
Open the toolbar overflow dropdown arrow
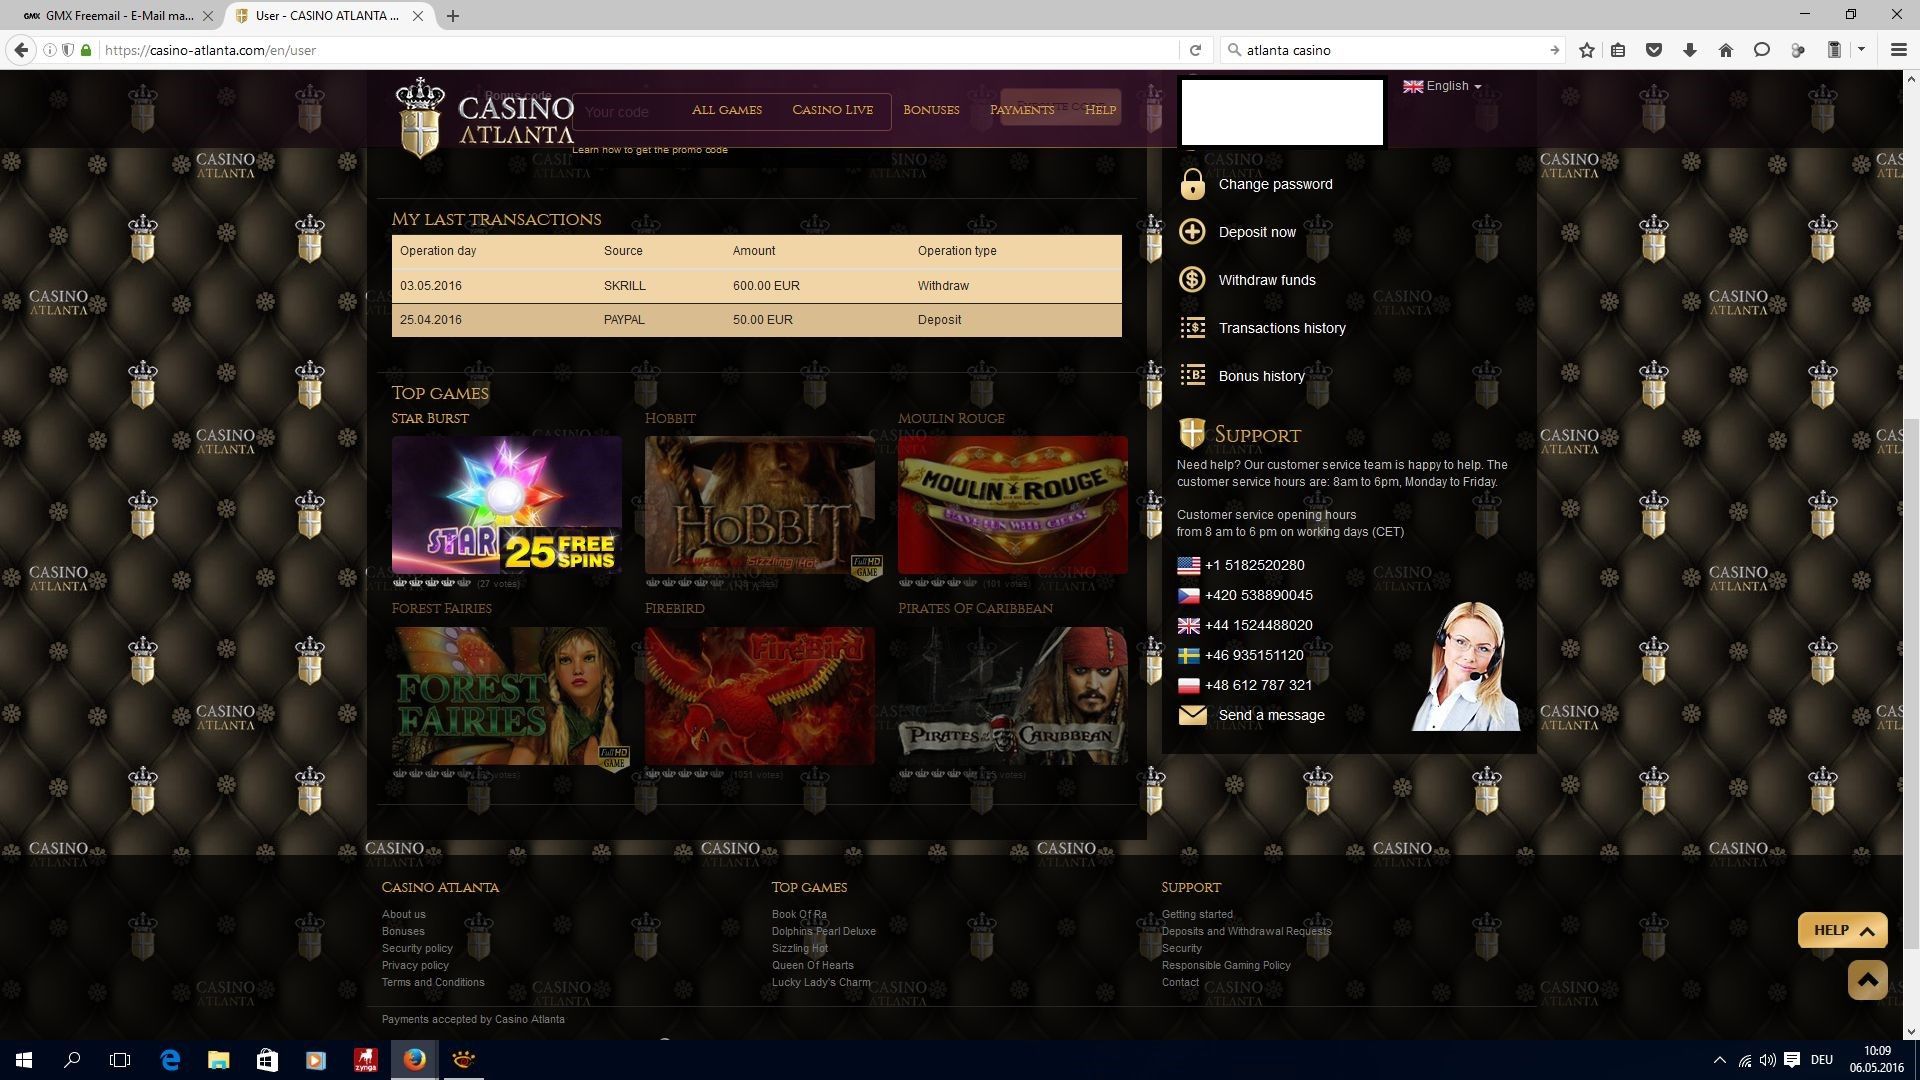pyautogui.click(x=1862, y=49)
